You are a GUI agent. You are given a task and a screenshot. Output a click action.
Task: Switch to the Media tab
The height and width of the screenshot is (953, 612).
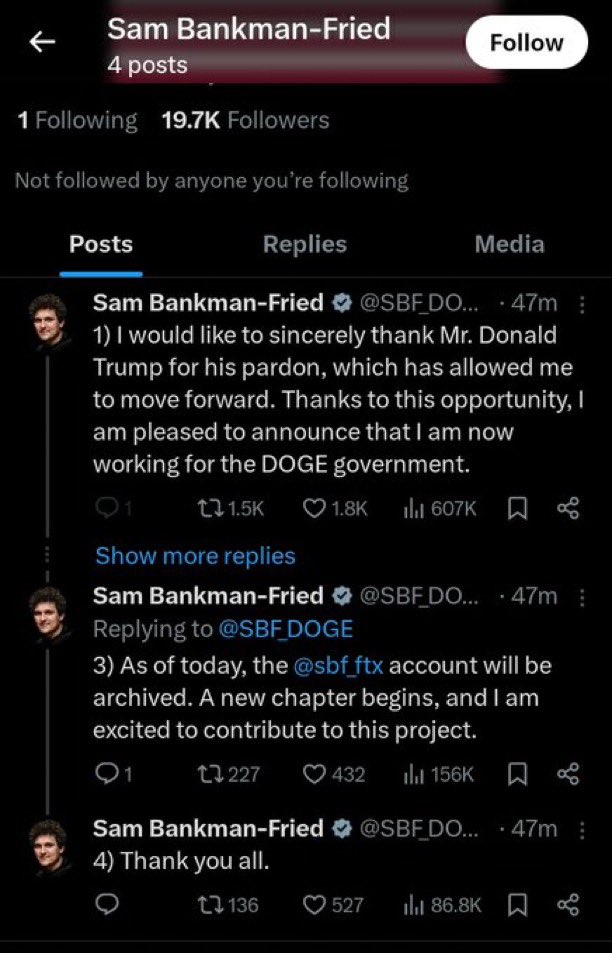coord(509,244)
